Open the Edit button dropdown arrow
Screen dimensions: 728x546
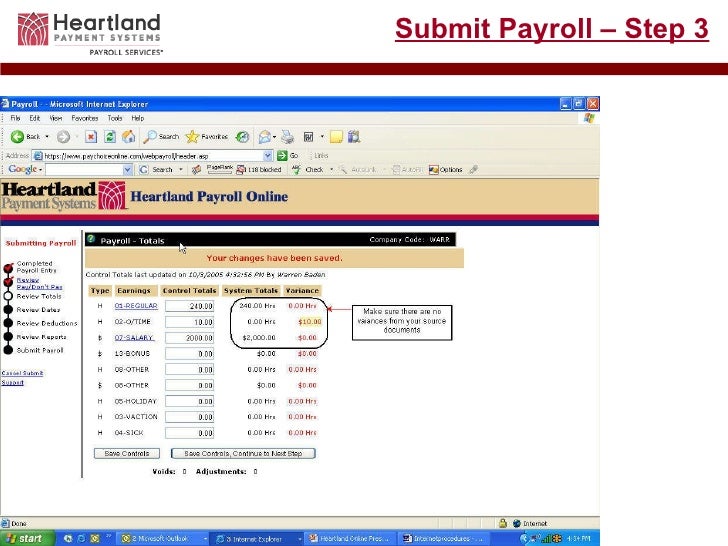(322, 136)
